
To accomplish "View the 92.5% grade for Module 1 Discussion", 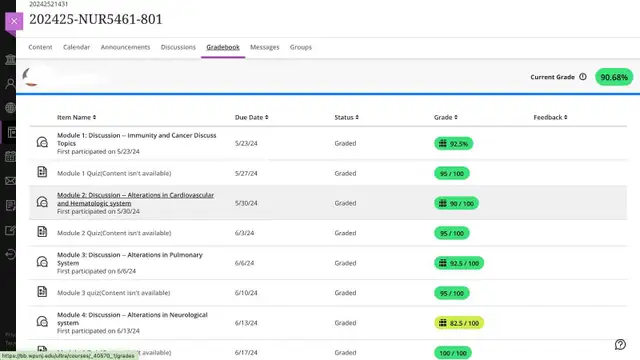I will coord(453,144).
